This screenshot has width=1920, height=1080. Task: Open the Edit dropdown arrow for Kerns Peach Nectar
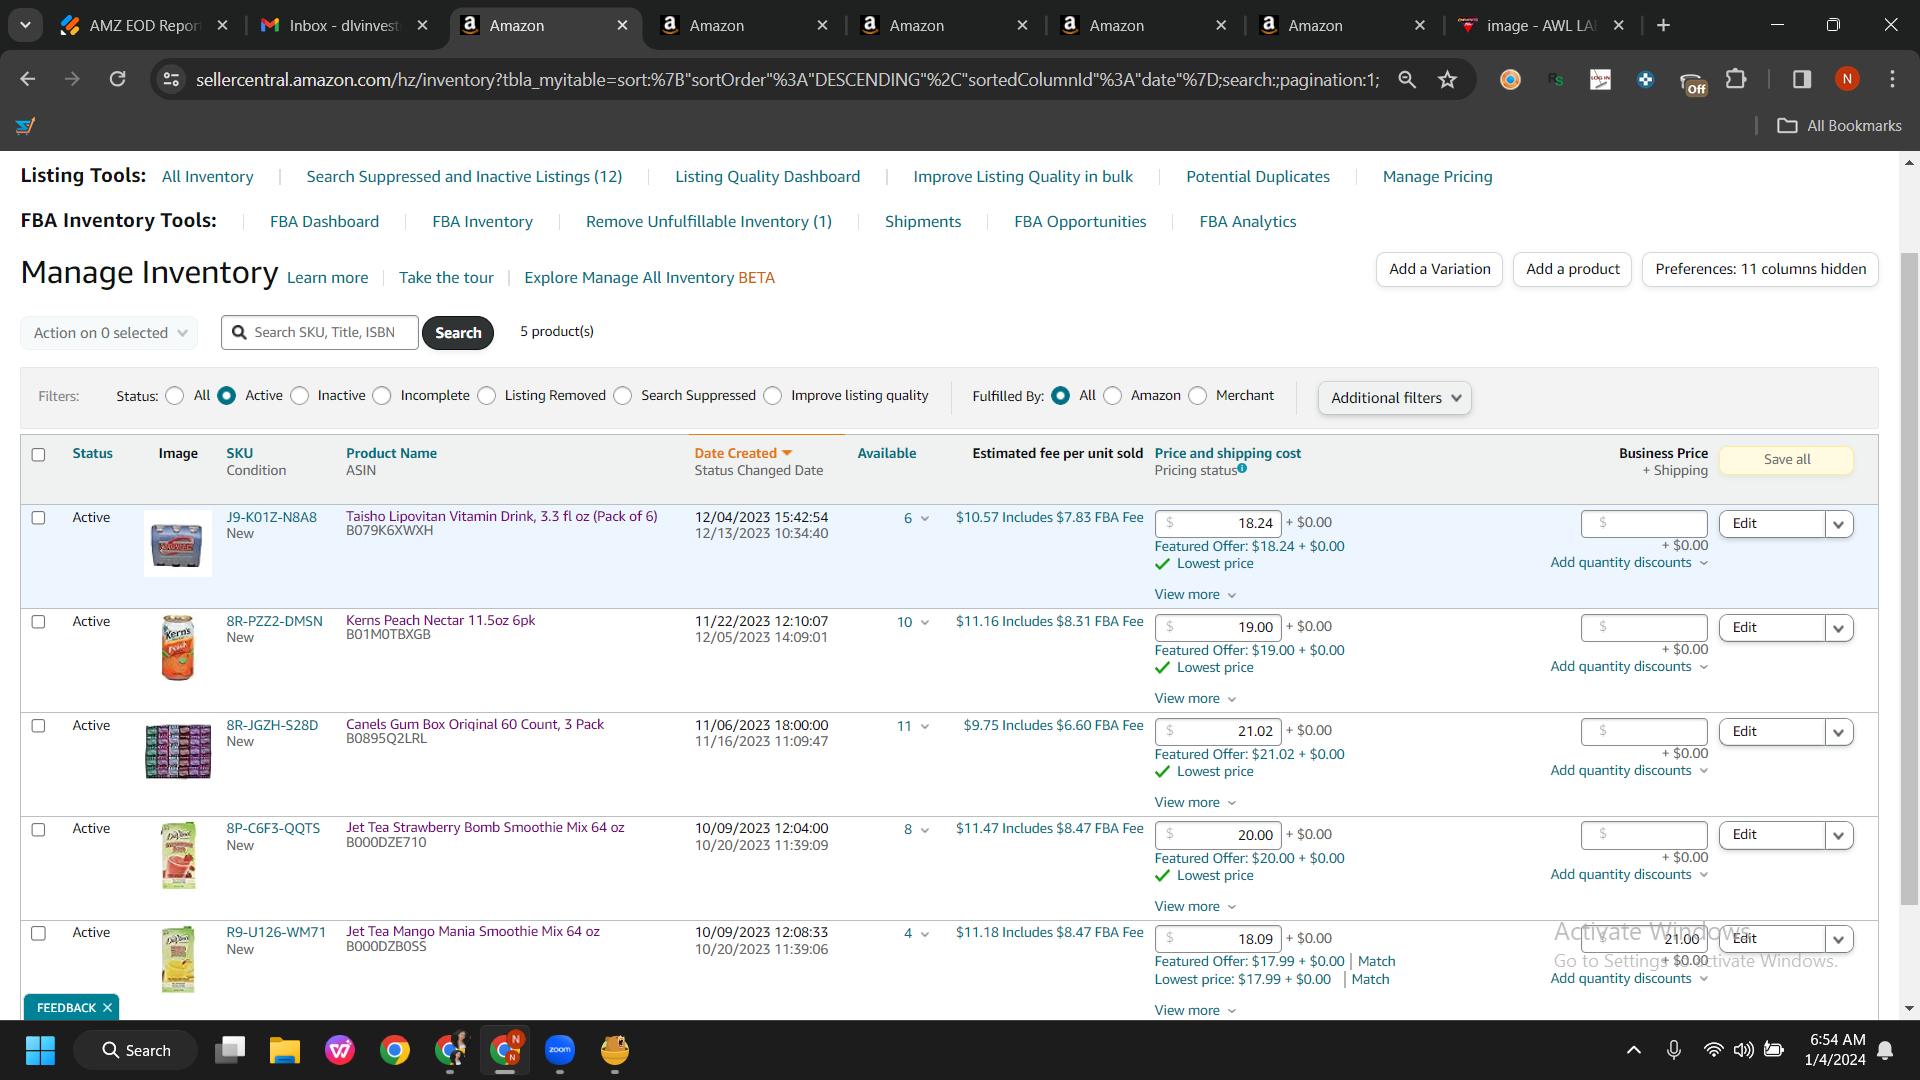click(1838, 628)
